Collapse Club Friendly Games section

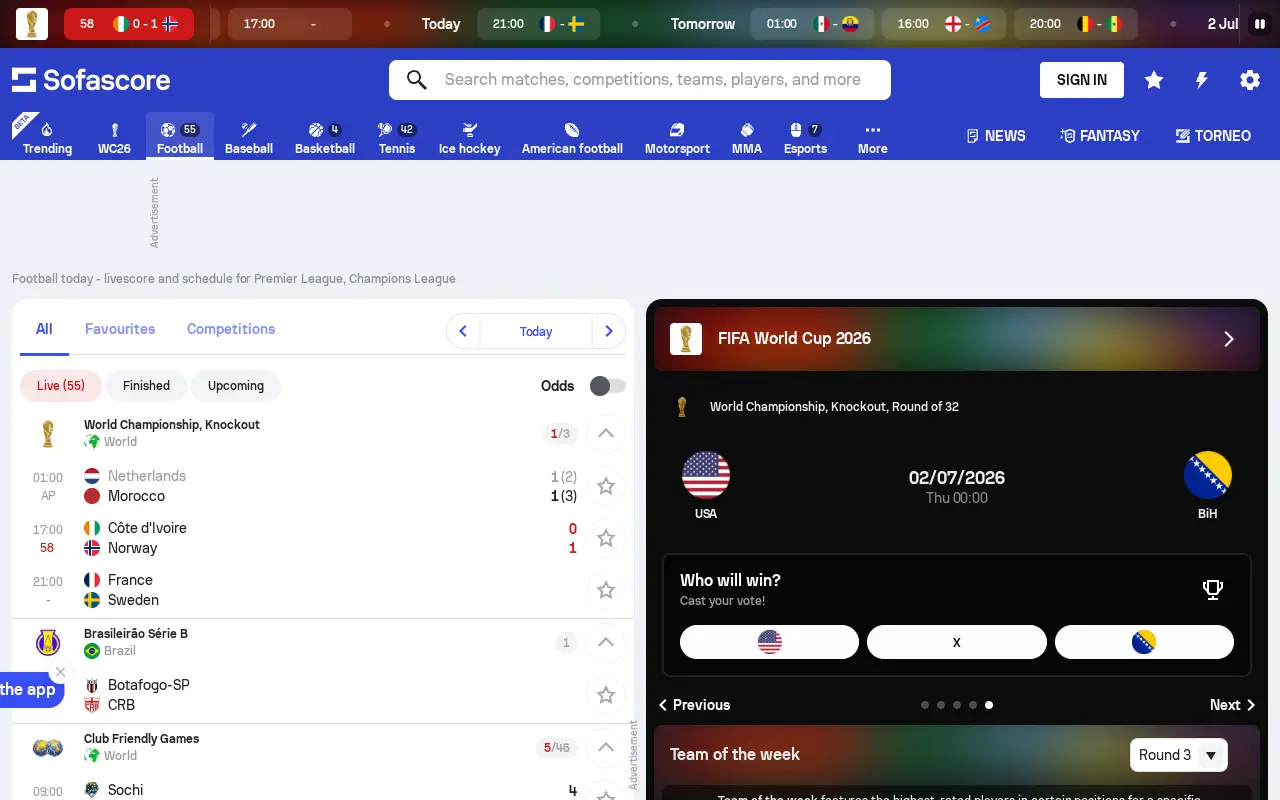click(x=605, y=747)
